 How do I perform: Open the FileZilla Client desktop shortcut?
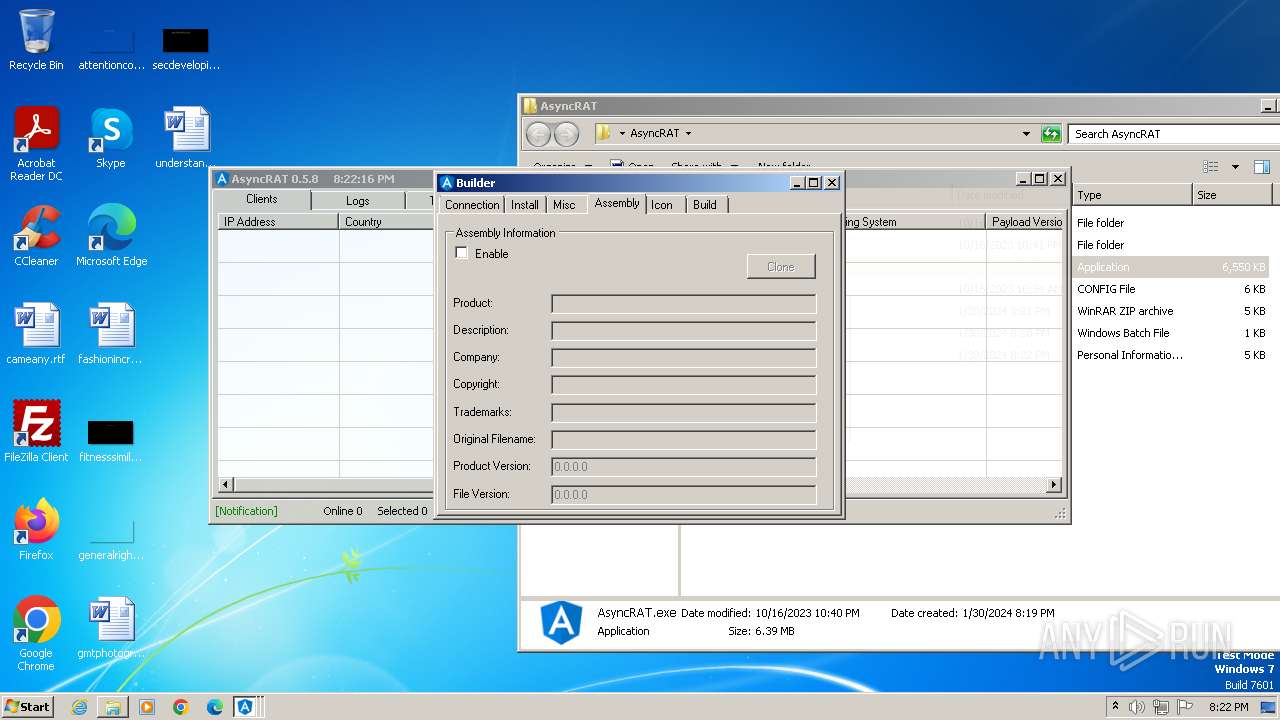tap(36, 431)
